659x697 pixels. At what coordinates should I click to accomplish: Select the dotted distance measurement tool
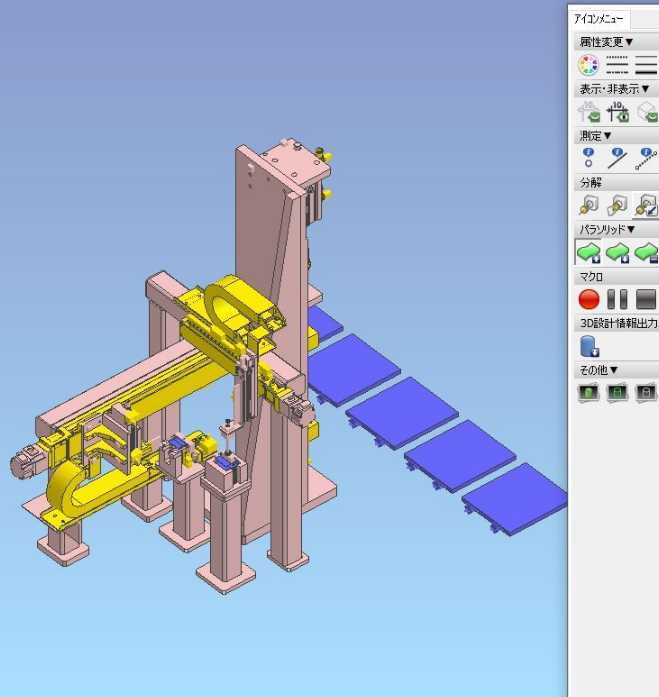point(647,158)
